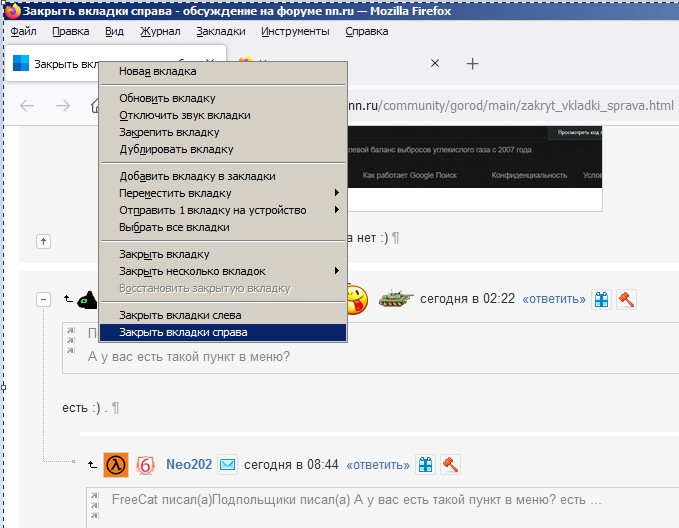This screenshot has width=679, height=528.
Task: Click timestamp сегодня в 02:22
Action: coord(468,298)
